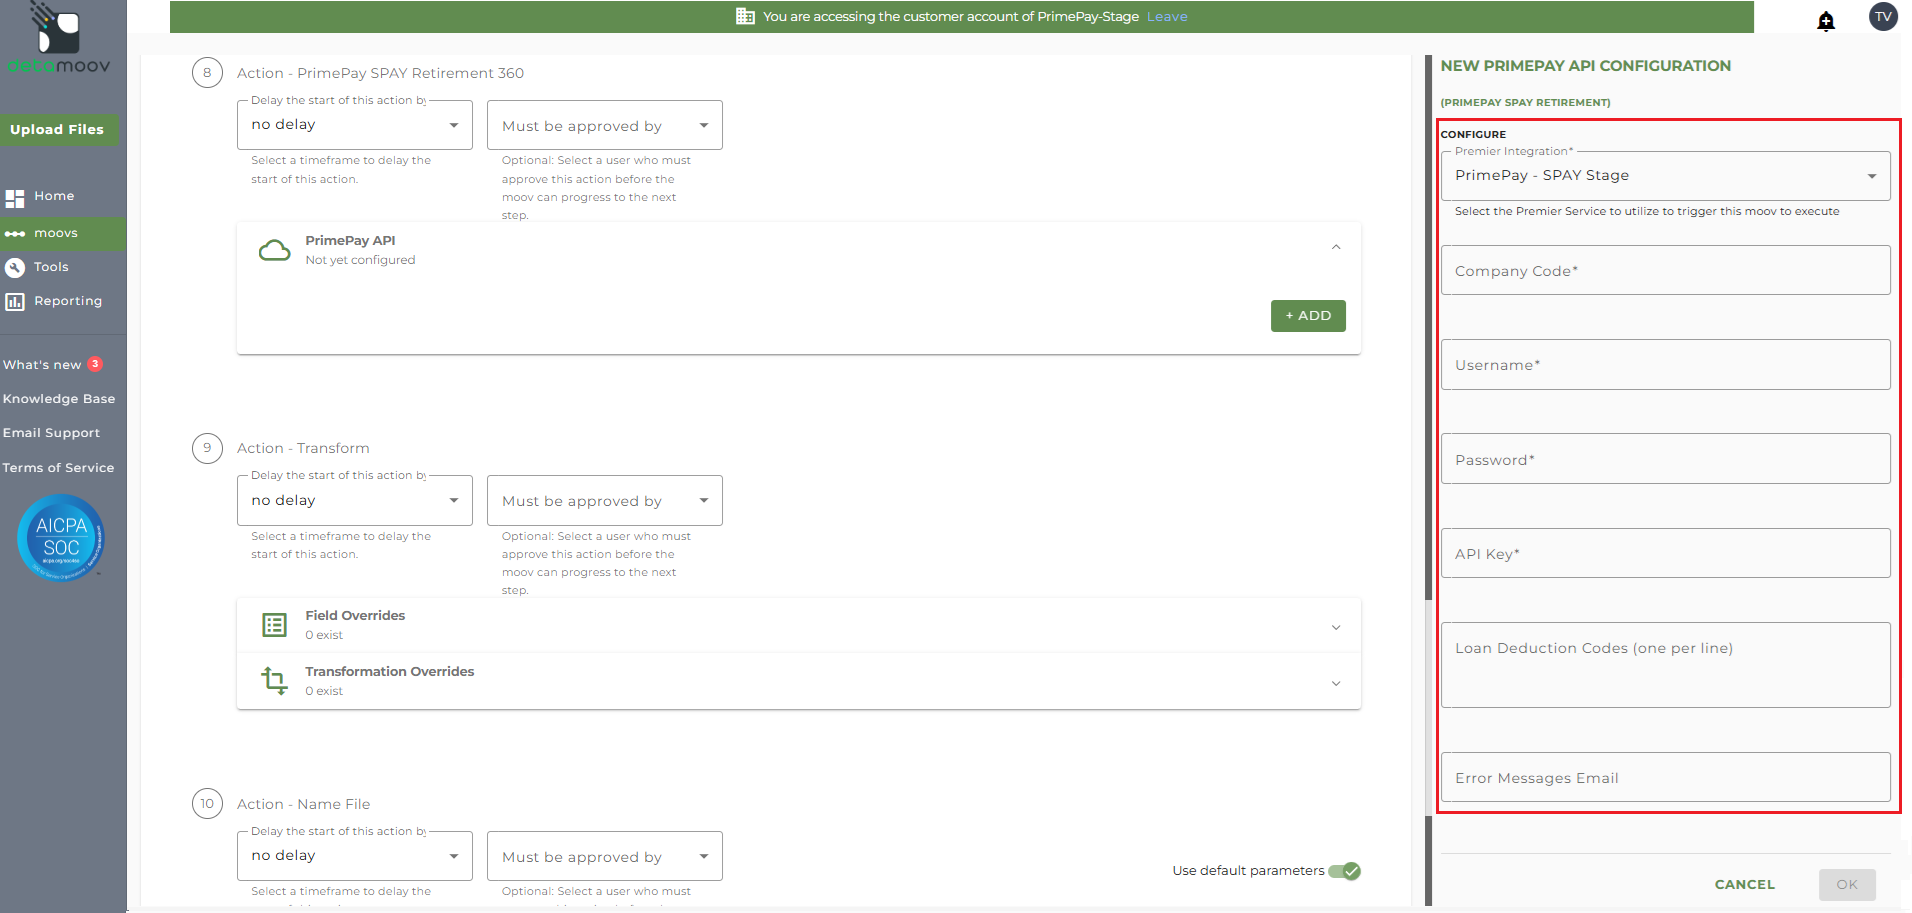Expand the Transformation Overrides section
Image resolution: width=1912 pixels, height=913 pixels.
(x=1336, y=683)
